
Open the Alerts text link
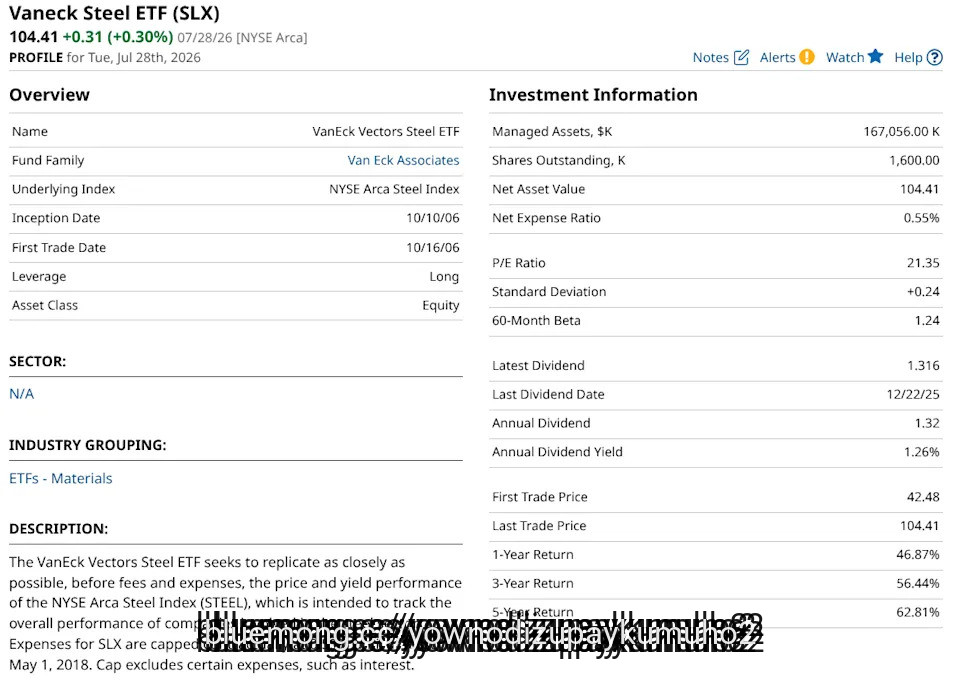pyautogui.click(x=777, y=58)
